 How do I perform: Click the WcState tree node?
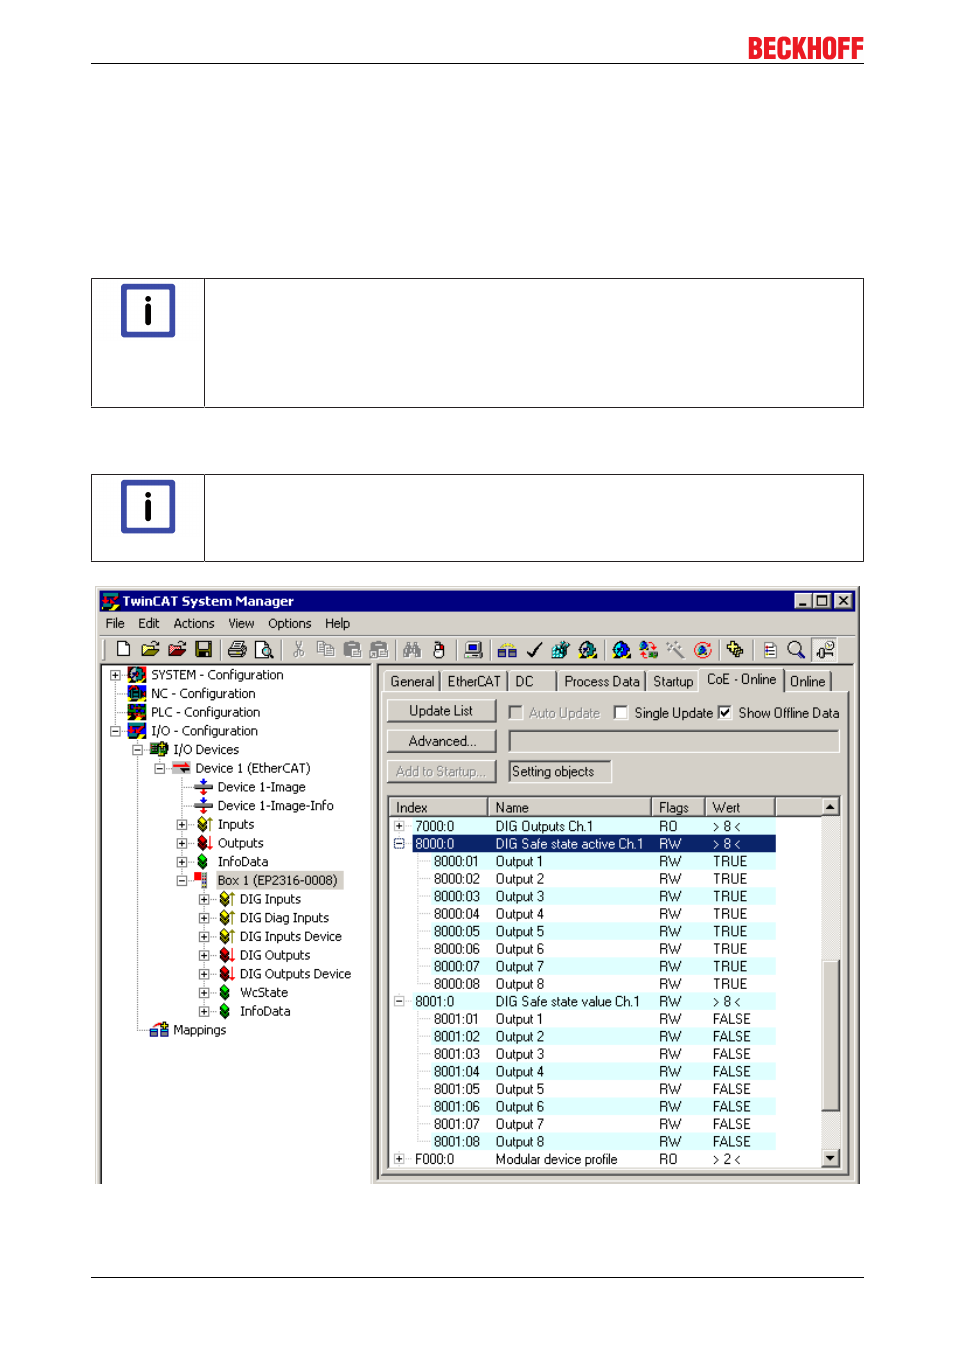point(264,992)
